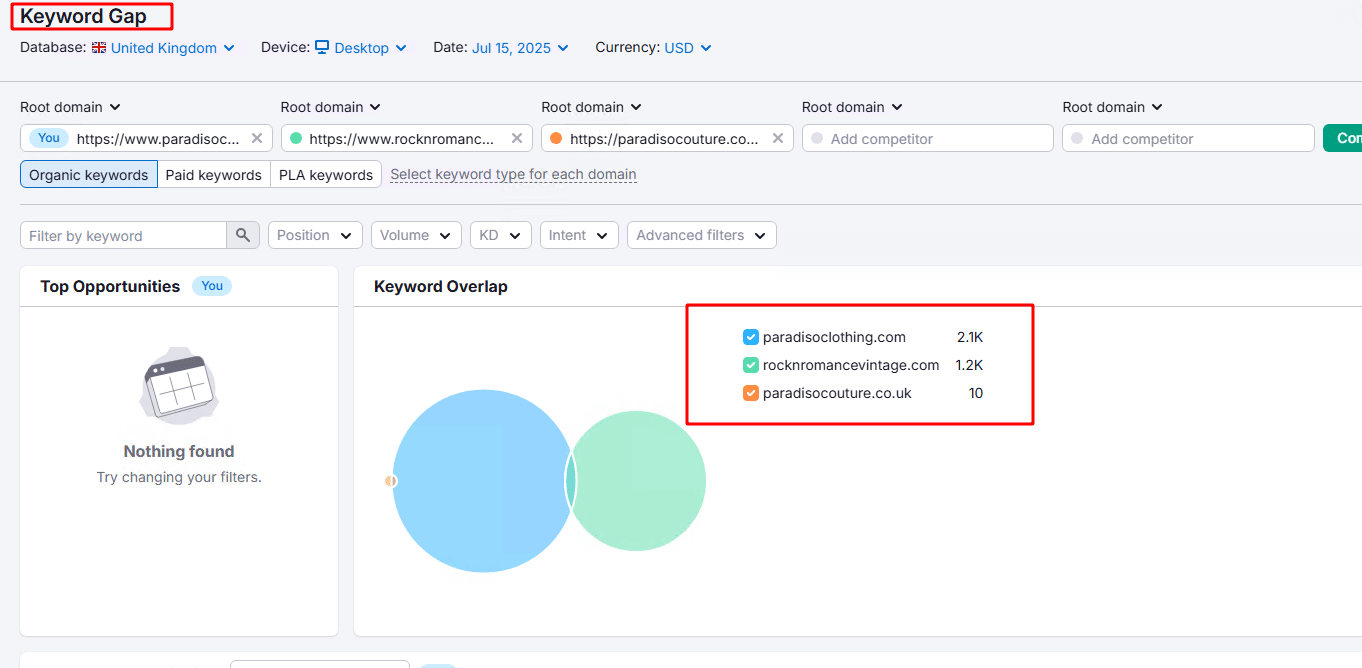The height and width of the screenshot is (668, 1362).
Task: Open the USD currency dropdown
Action: [x=688, y=48]
